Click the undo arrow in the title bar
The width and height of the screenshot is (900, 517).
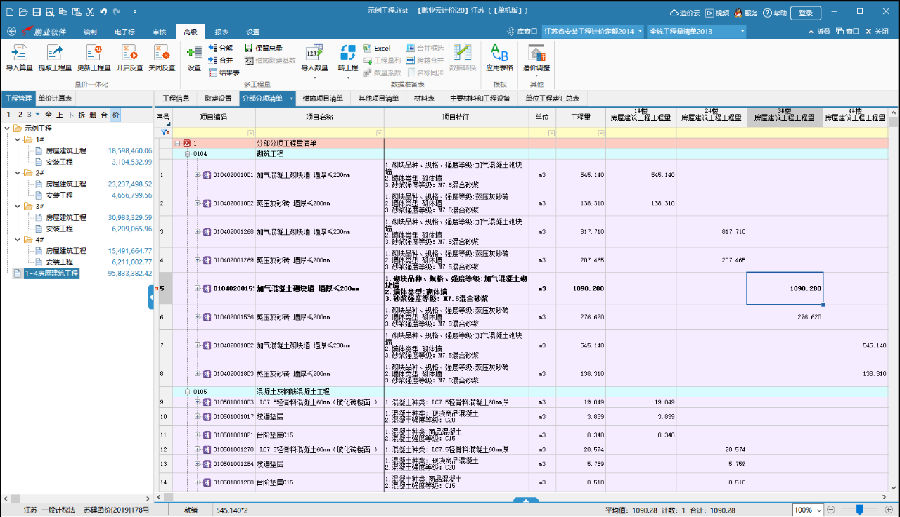[104, 13]
